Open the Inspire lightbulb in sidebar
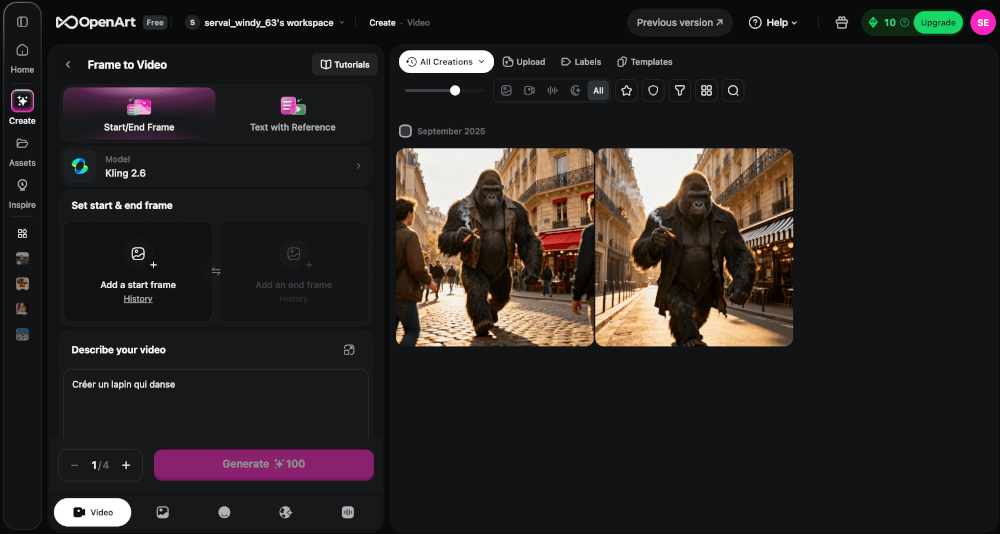Screen dimensions: 1000x534 click(22, 194)
